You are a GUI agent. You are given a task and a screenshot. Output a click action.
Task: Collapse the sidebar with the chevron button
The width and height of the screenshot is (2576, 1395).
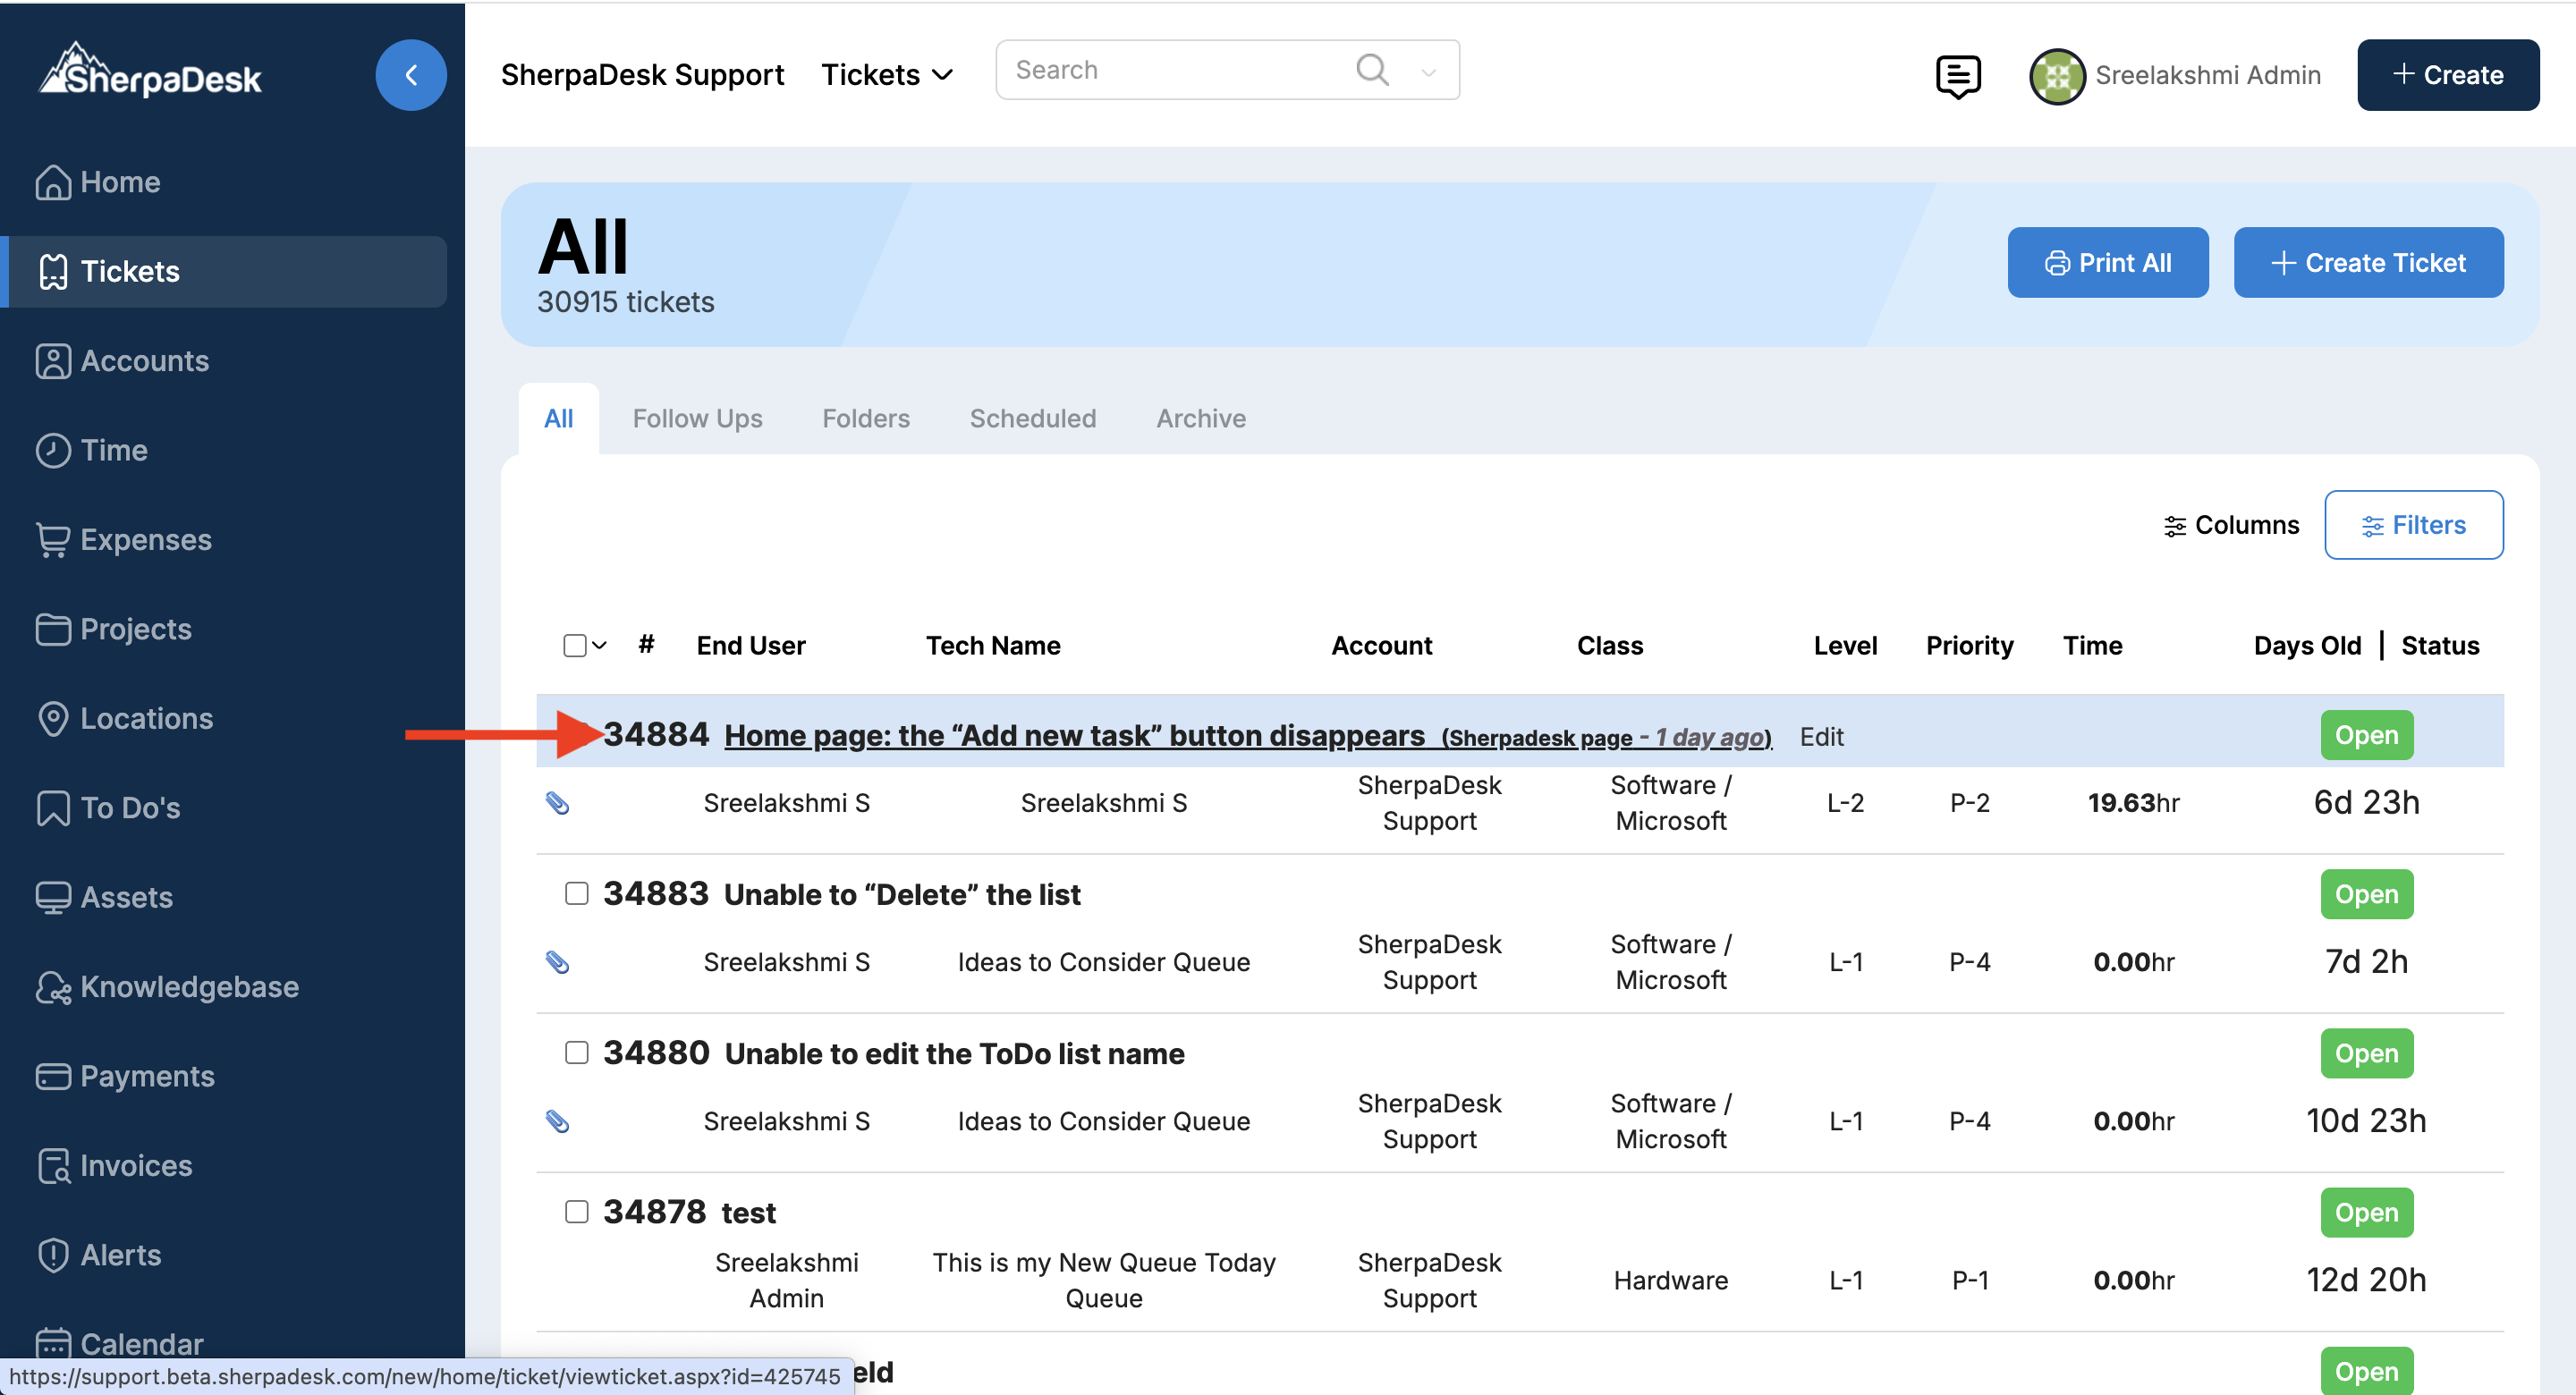point(410,75)
